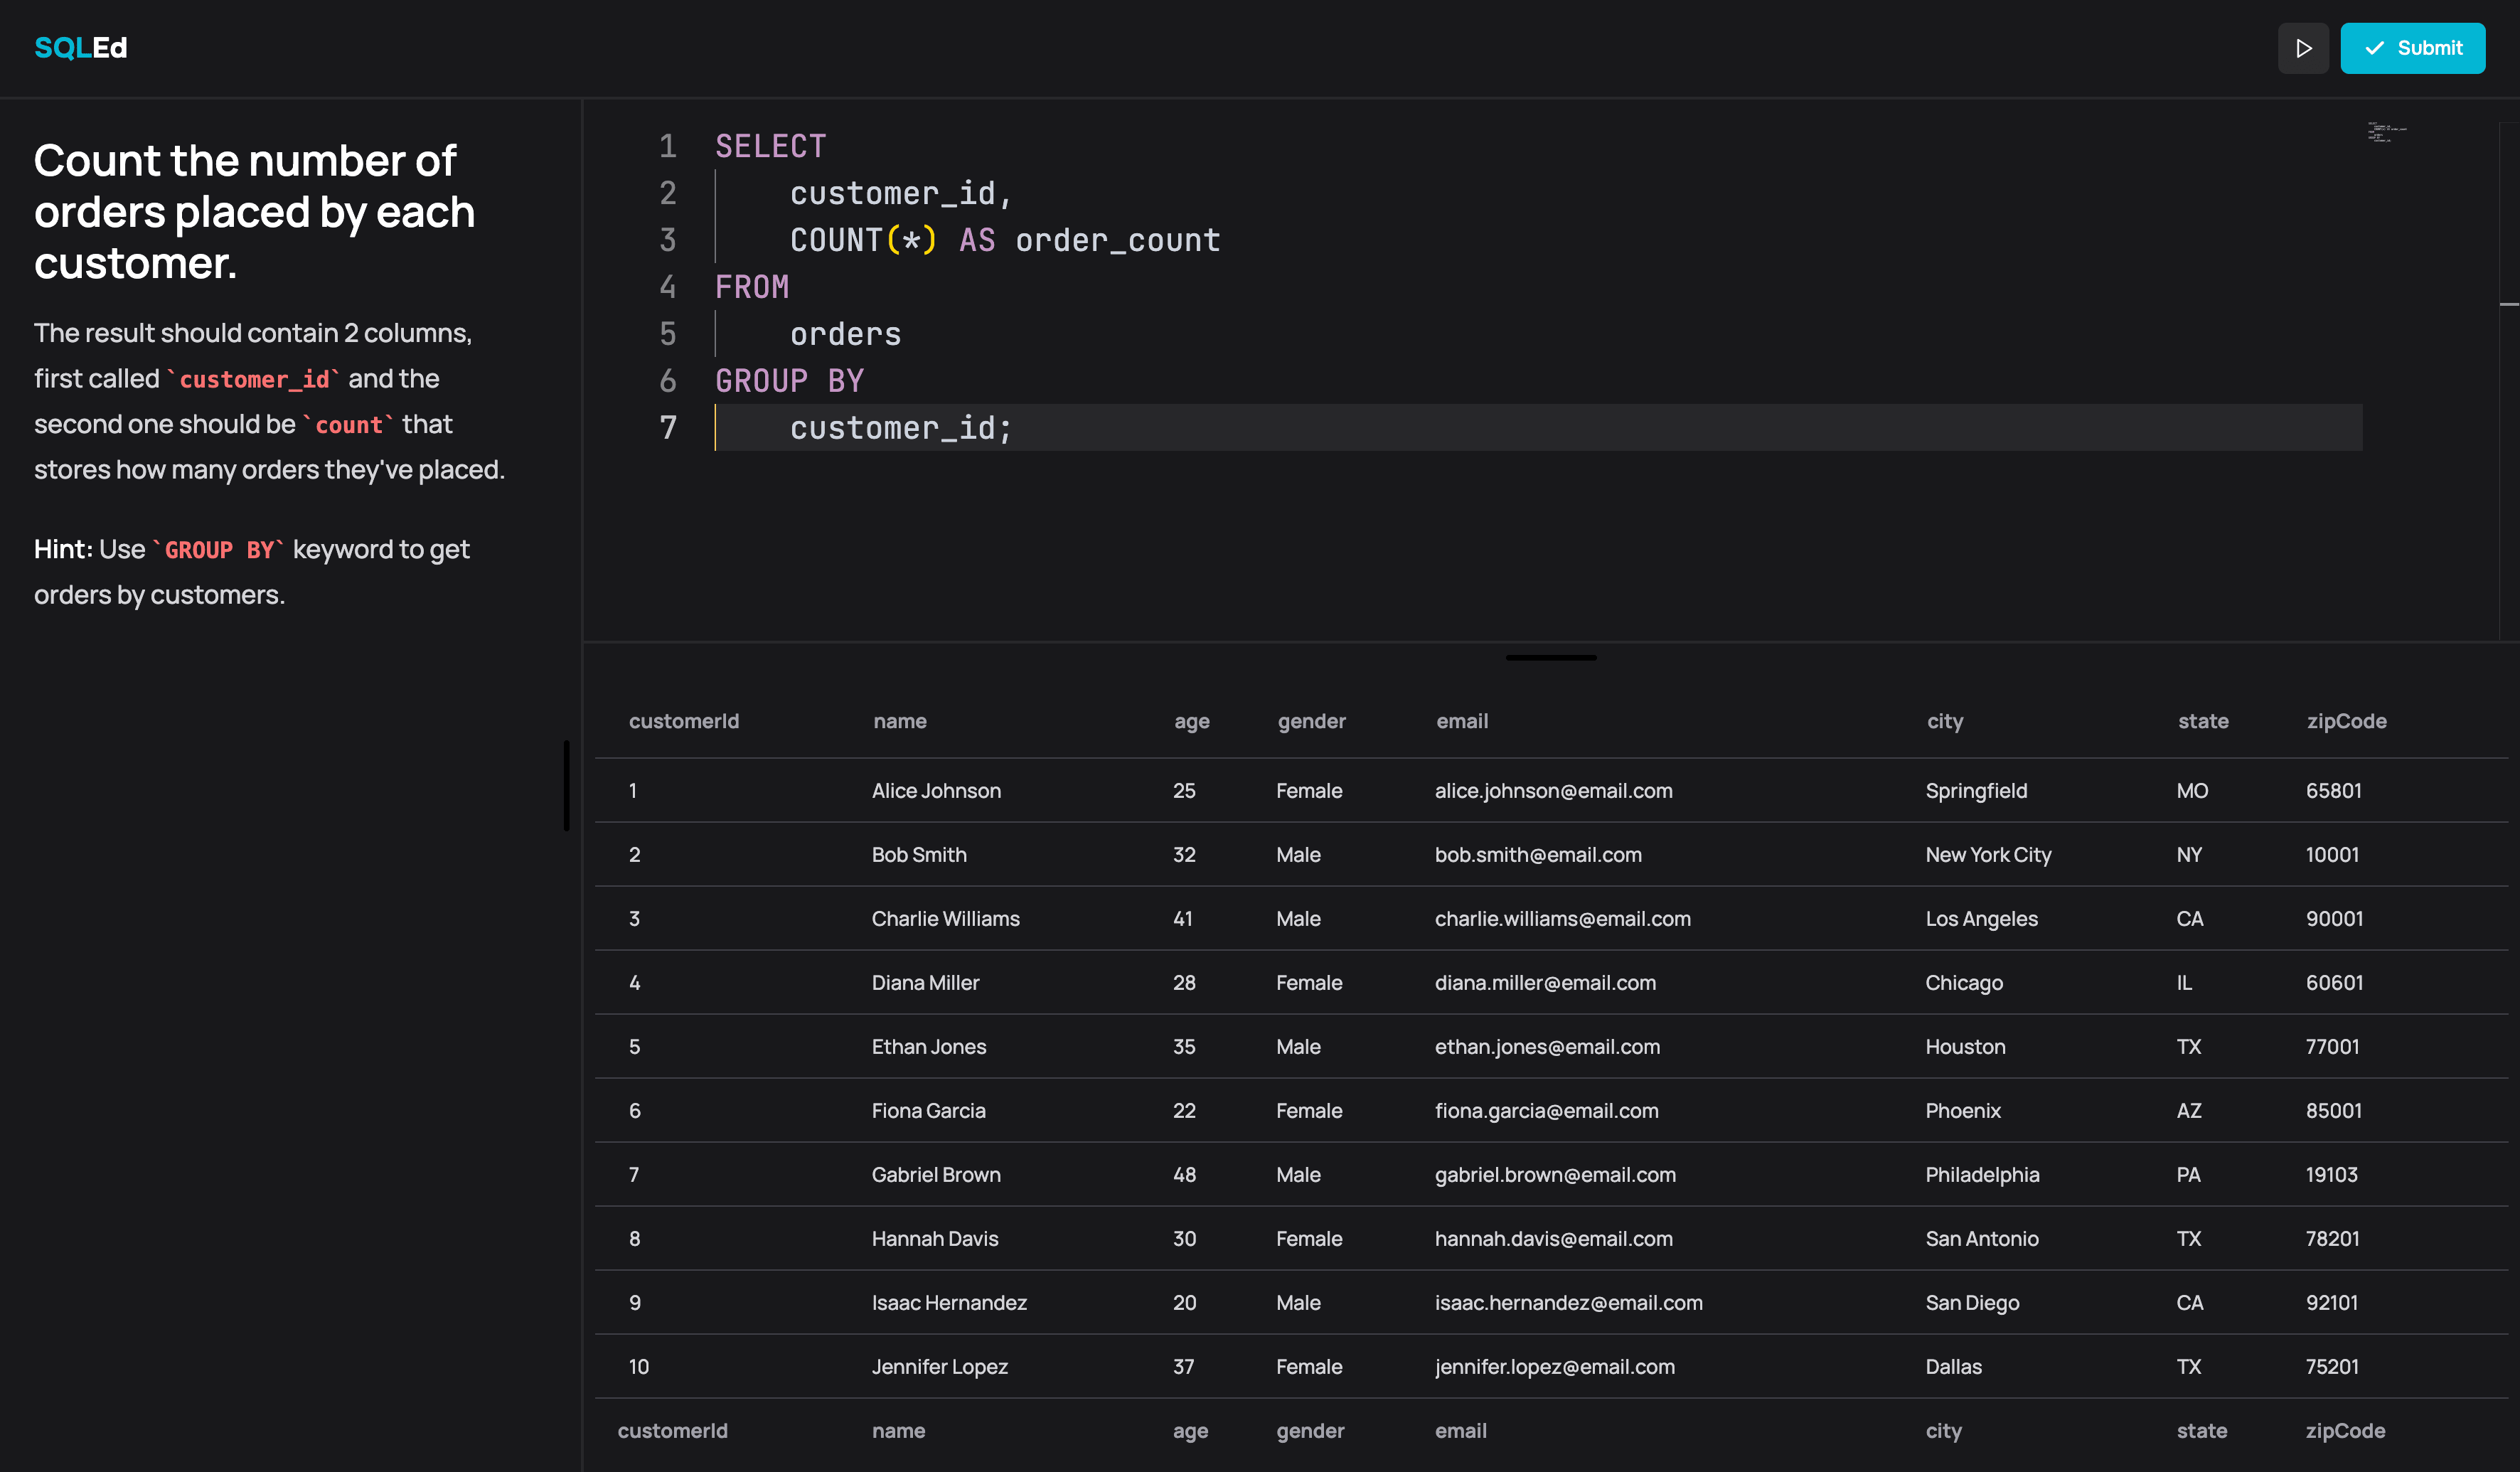Image resolution: width=2520 pixels, height=1472 pixels.
Task: Click the MO state cell
Action: (x=2192, y=791)
